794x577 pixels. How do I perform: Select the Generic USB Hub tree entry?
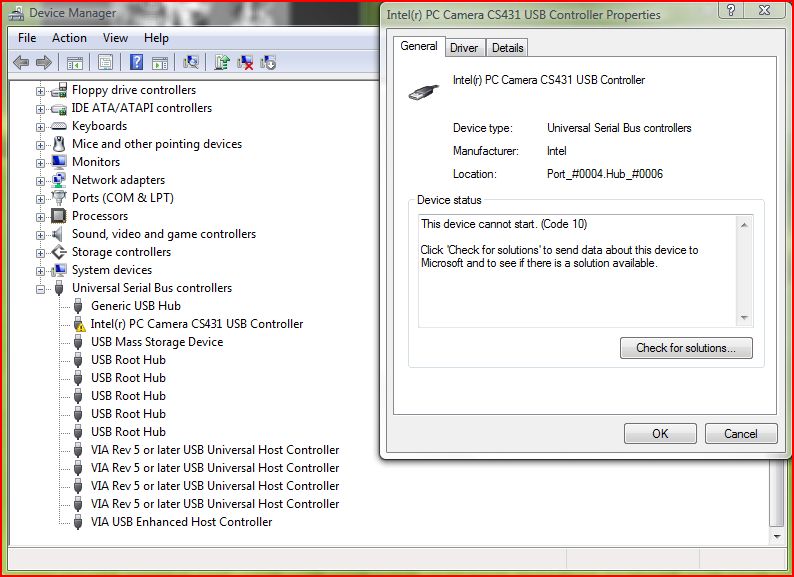(136, 306)
